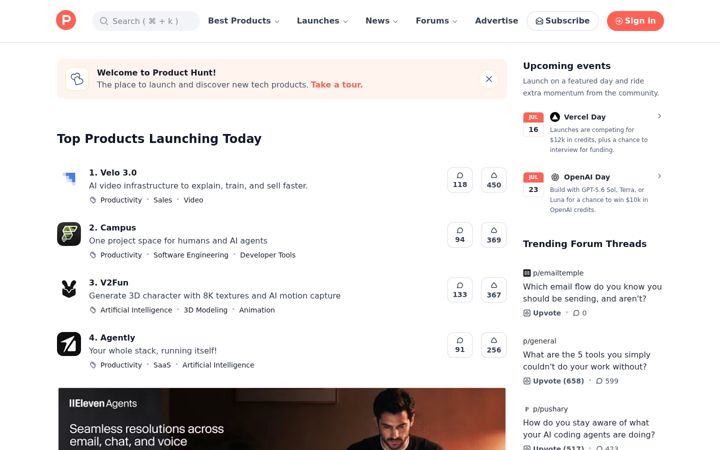The height and width of the screenshot is (450, 720).
Task: Click the Sign in button
Action: tap(635, 21)
